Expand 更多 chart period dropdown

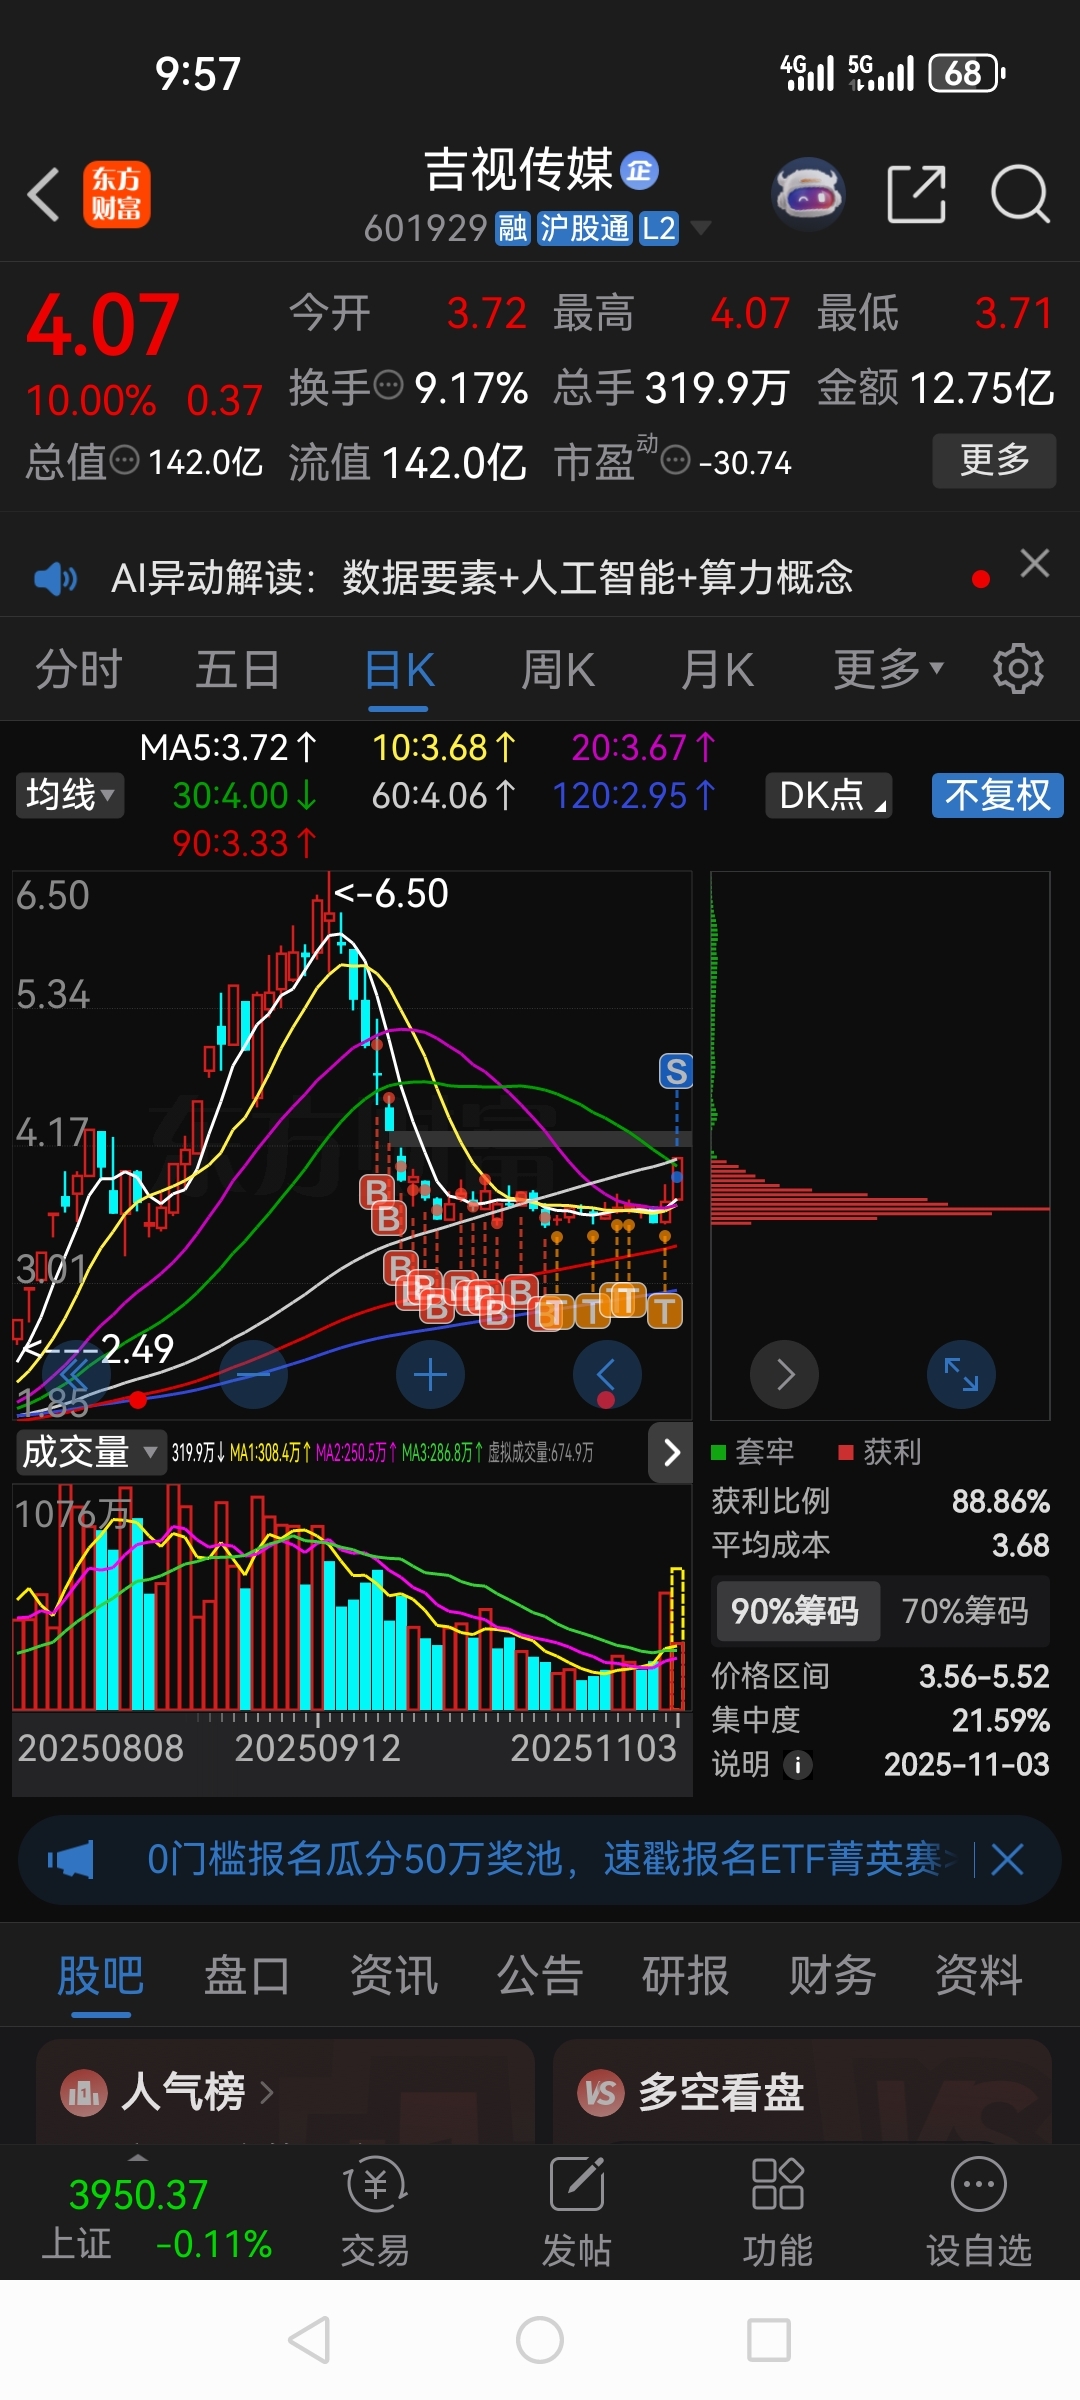click(889, 669)
